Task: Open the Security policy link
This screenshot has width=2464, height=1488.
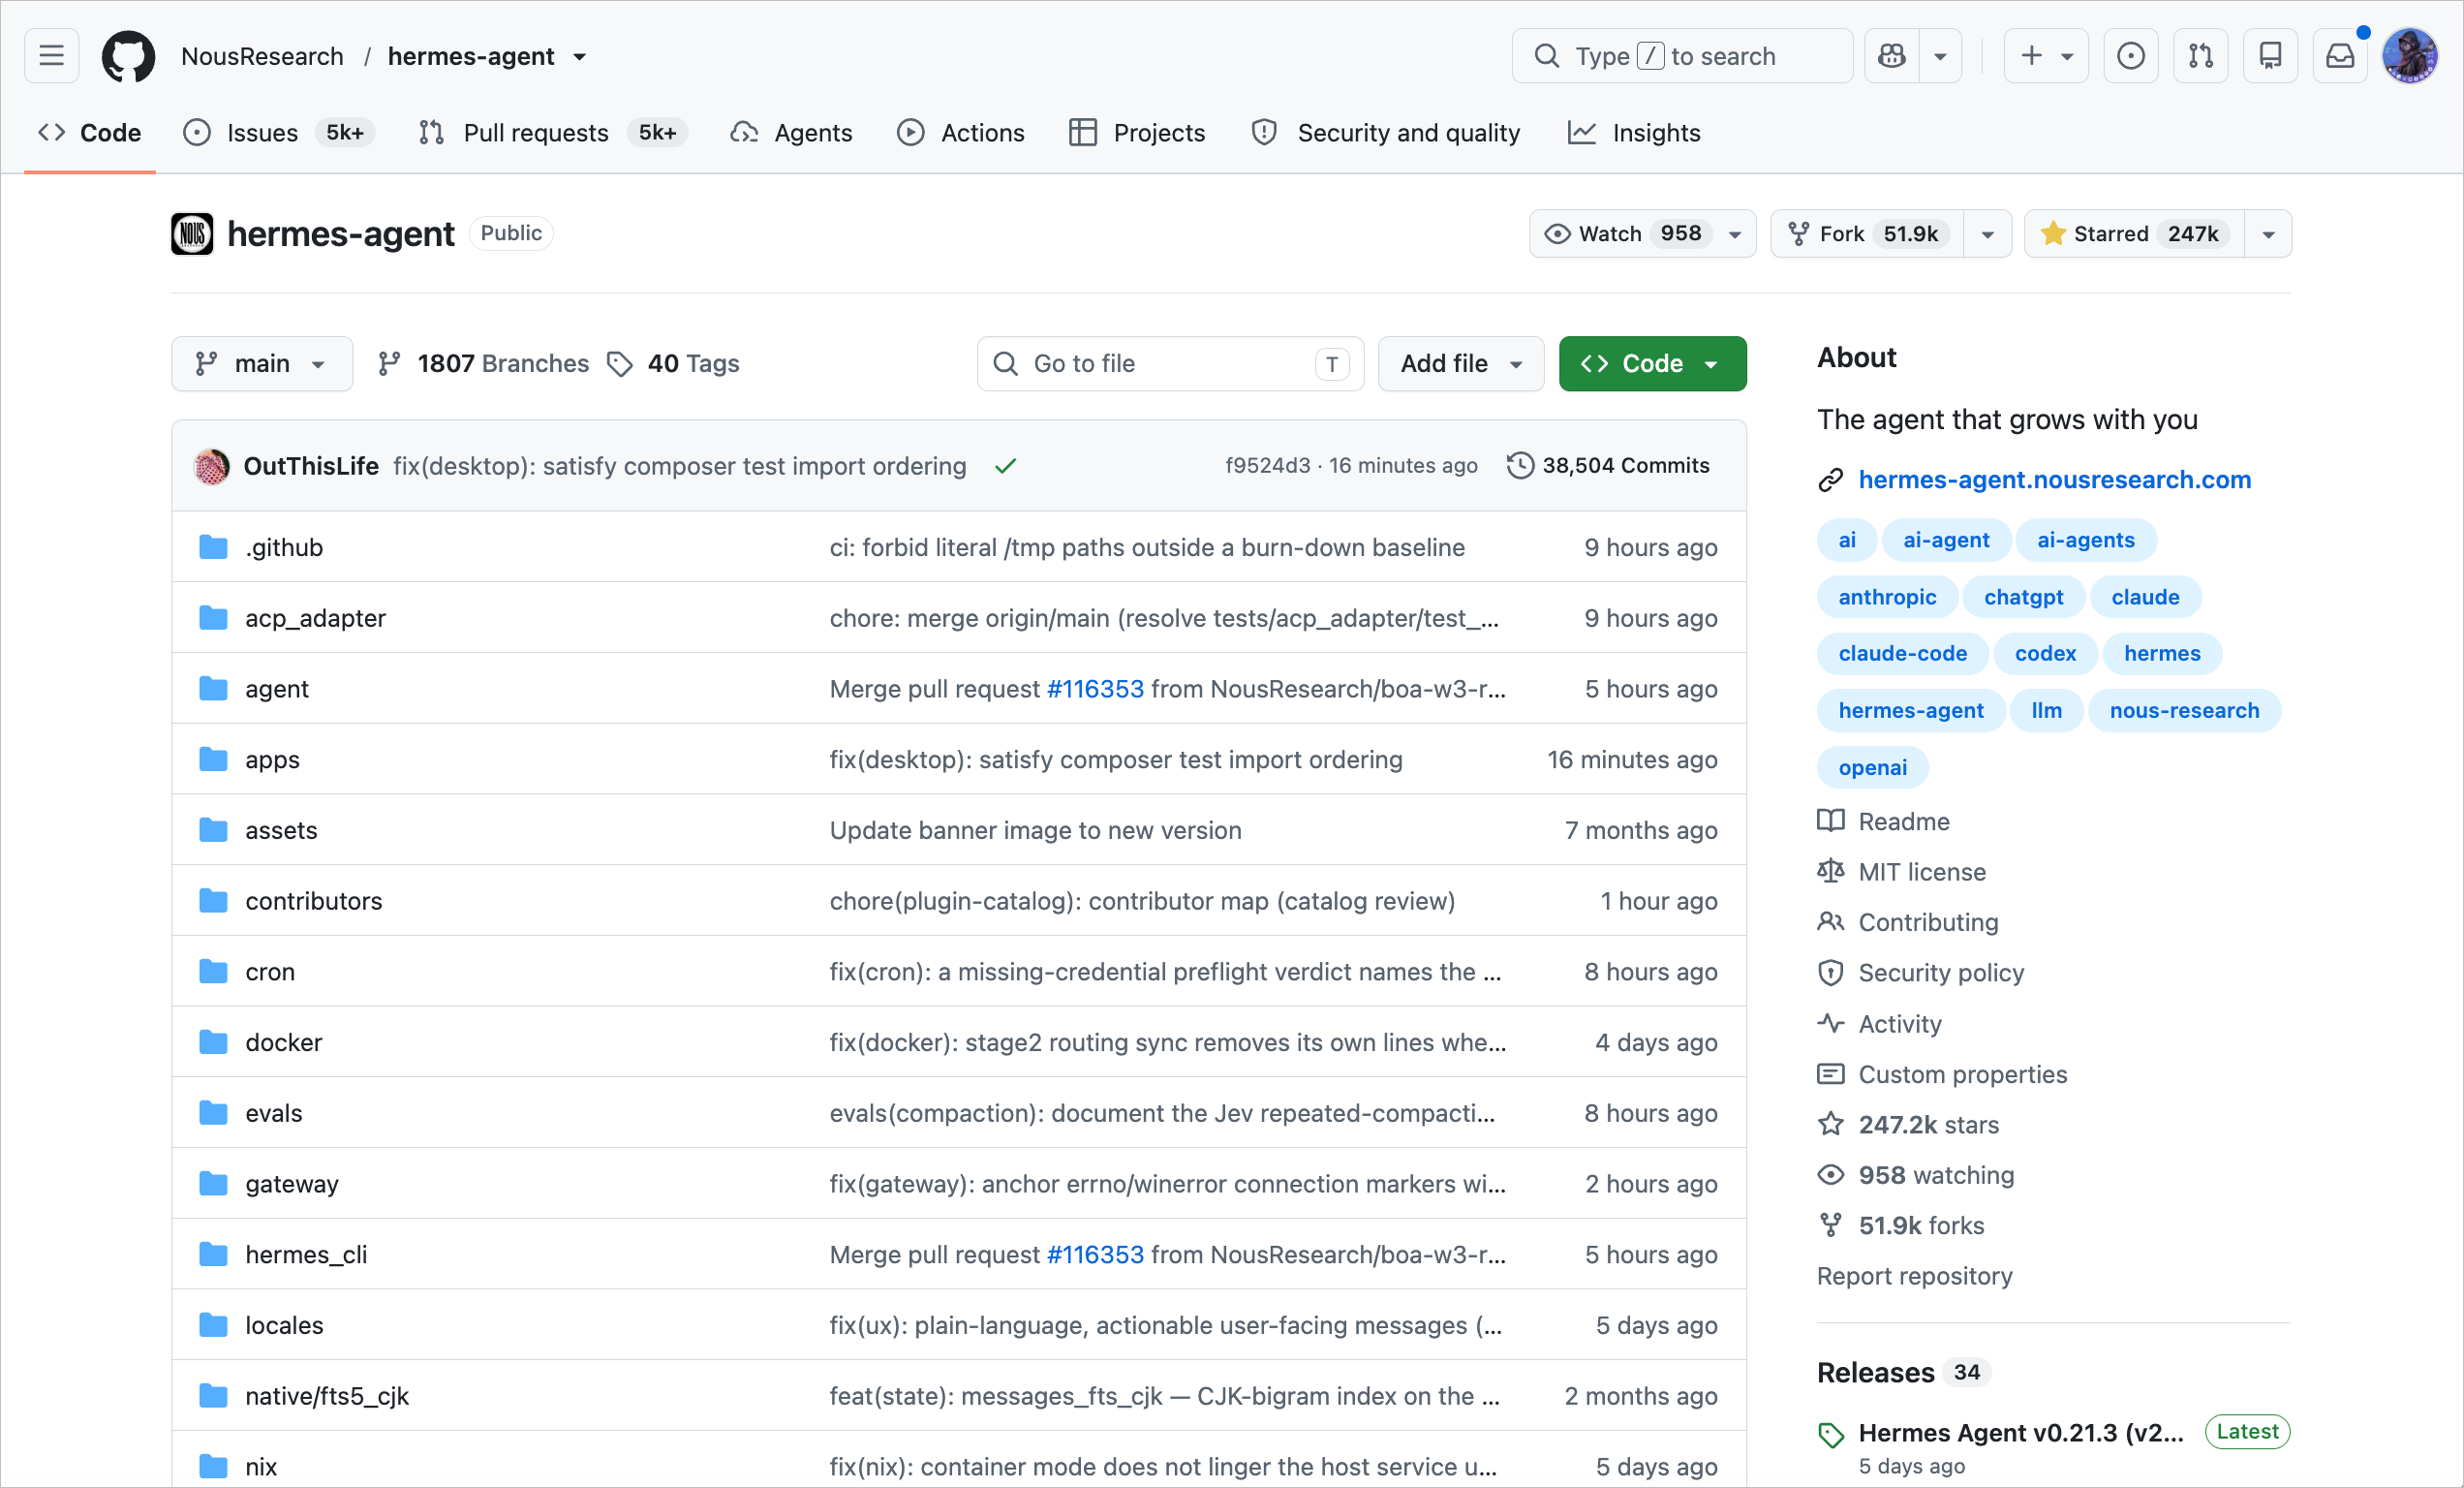Action: 1941,973
